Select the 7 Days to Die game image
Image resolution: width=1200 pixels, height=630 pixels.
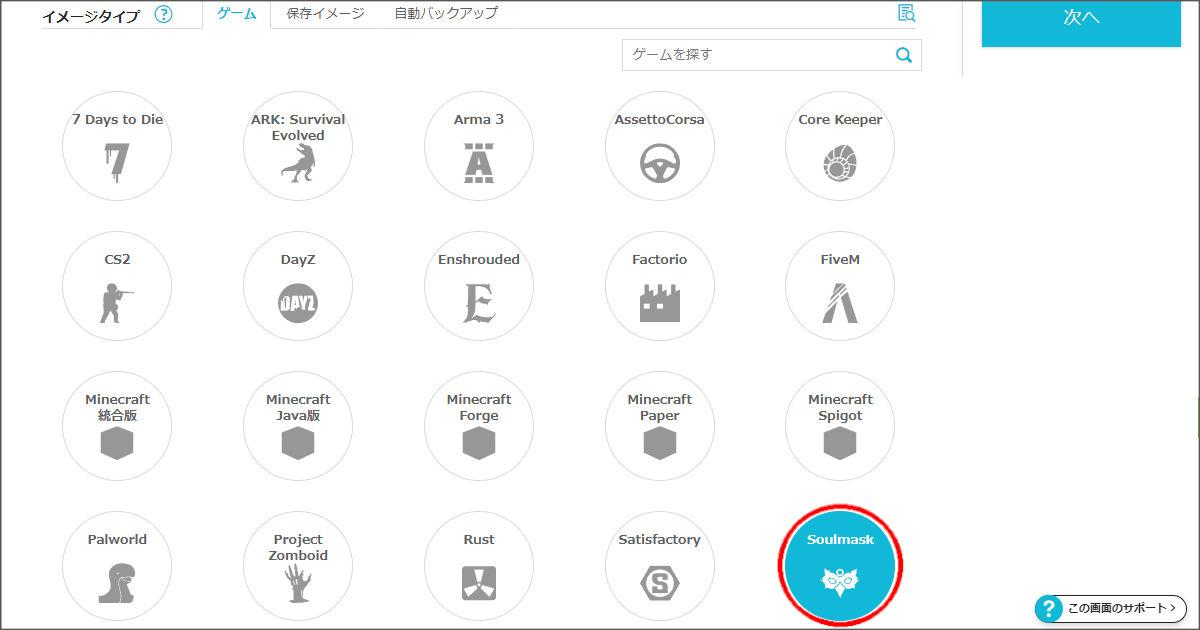click(x=117, y=146)
